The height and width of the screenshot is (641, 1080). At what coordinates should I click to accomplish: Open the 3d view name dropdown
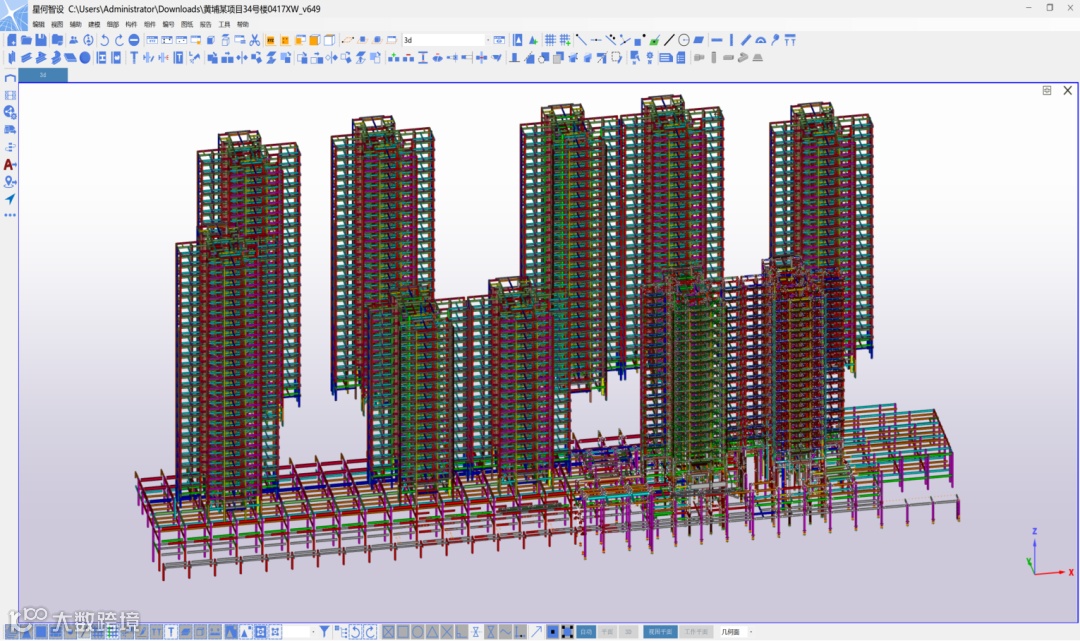pyautogui.click(x=488, y=40)
